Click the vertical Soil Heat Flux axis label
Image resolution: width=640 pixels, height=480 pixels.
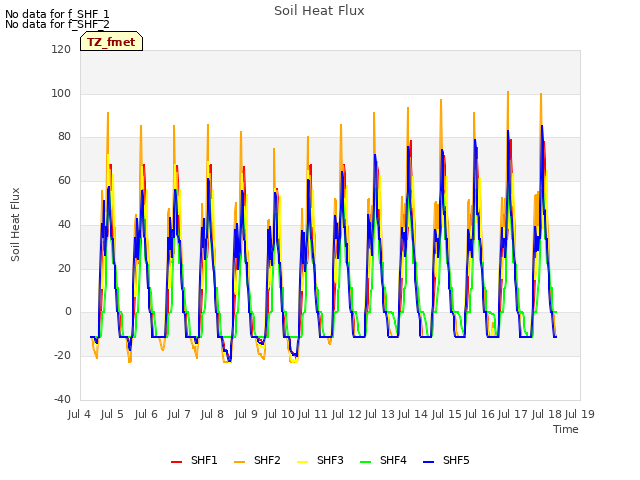click(x=15, y=224)
